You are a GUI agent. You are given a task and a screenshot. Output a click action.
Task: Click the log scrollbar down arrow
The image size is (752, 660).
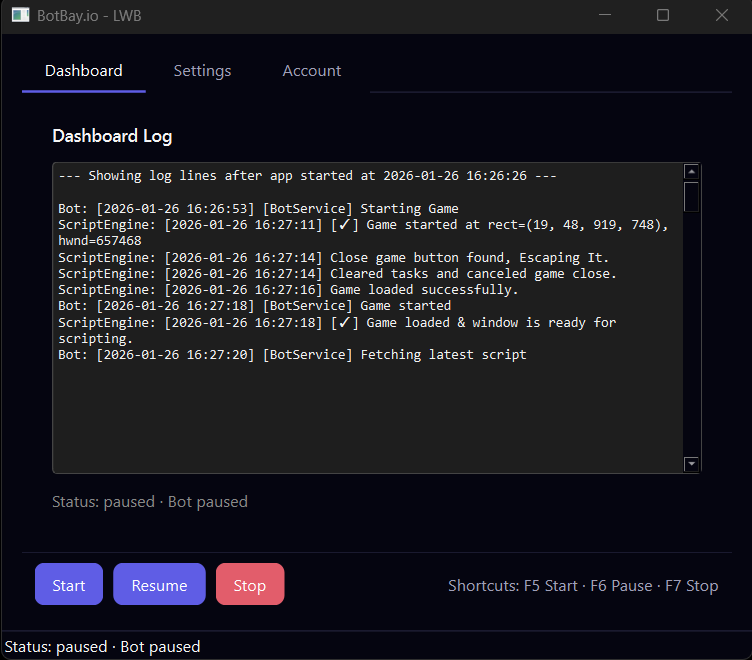tap(691, 464)
